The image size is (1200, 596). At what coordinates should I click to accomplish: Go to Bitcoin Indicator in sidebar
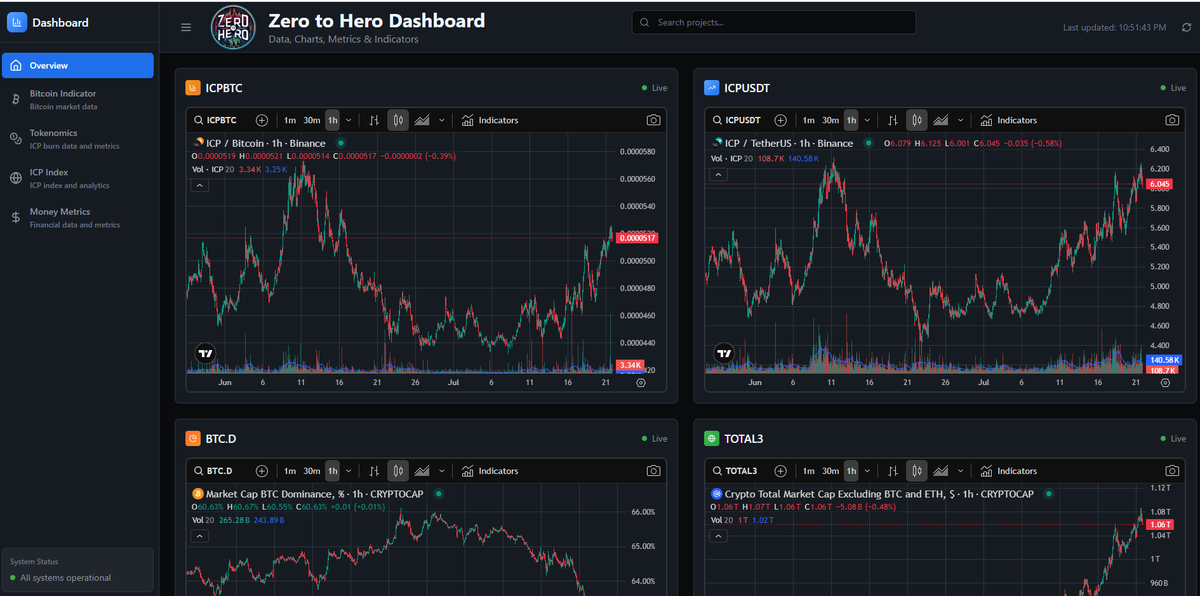(x=78, y=99)
